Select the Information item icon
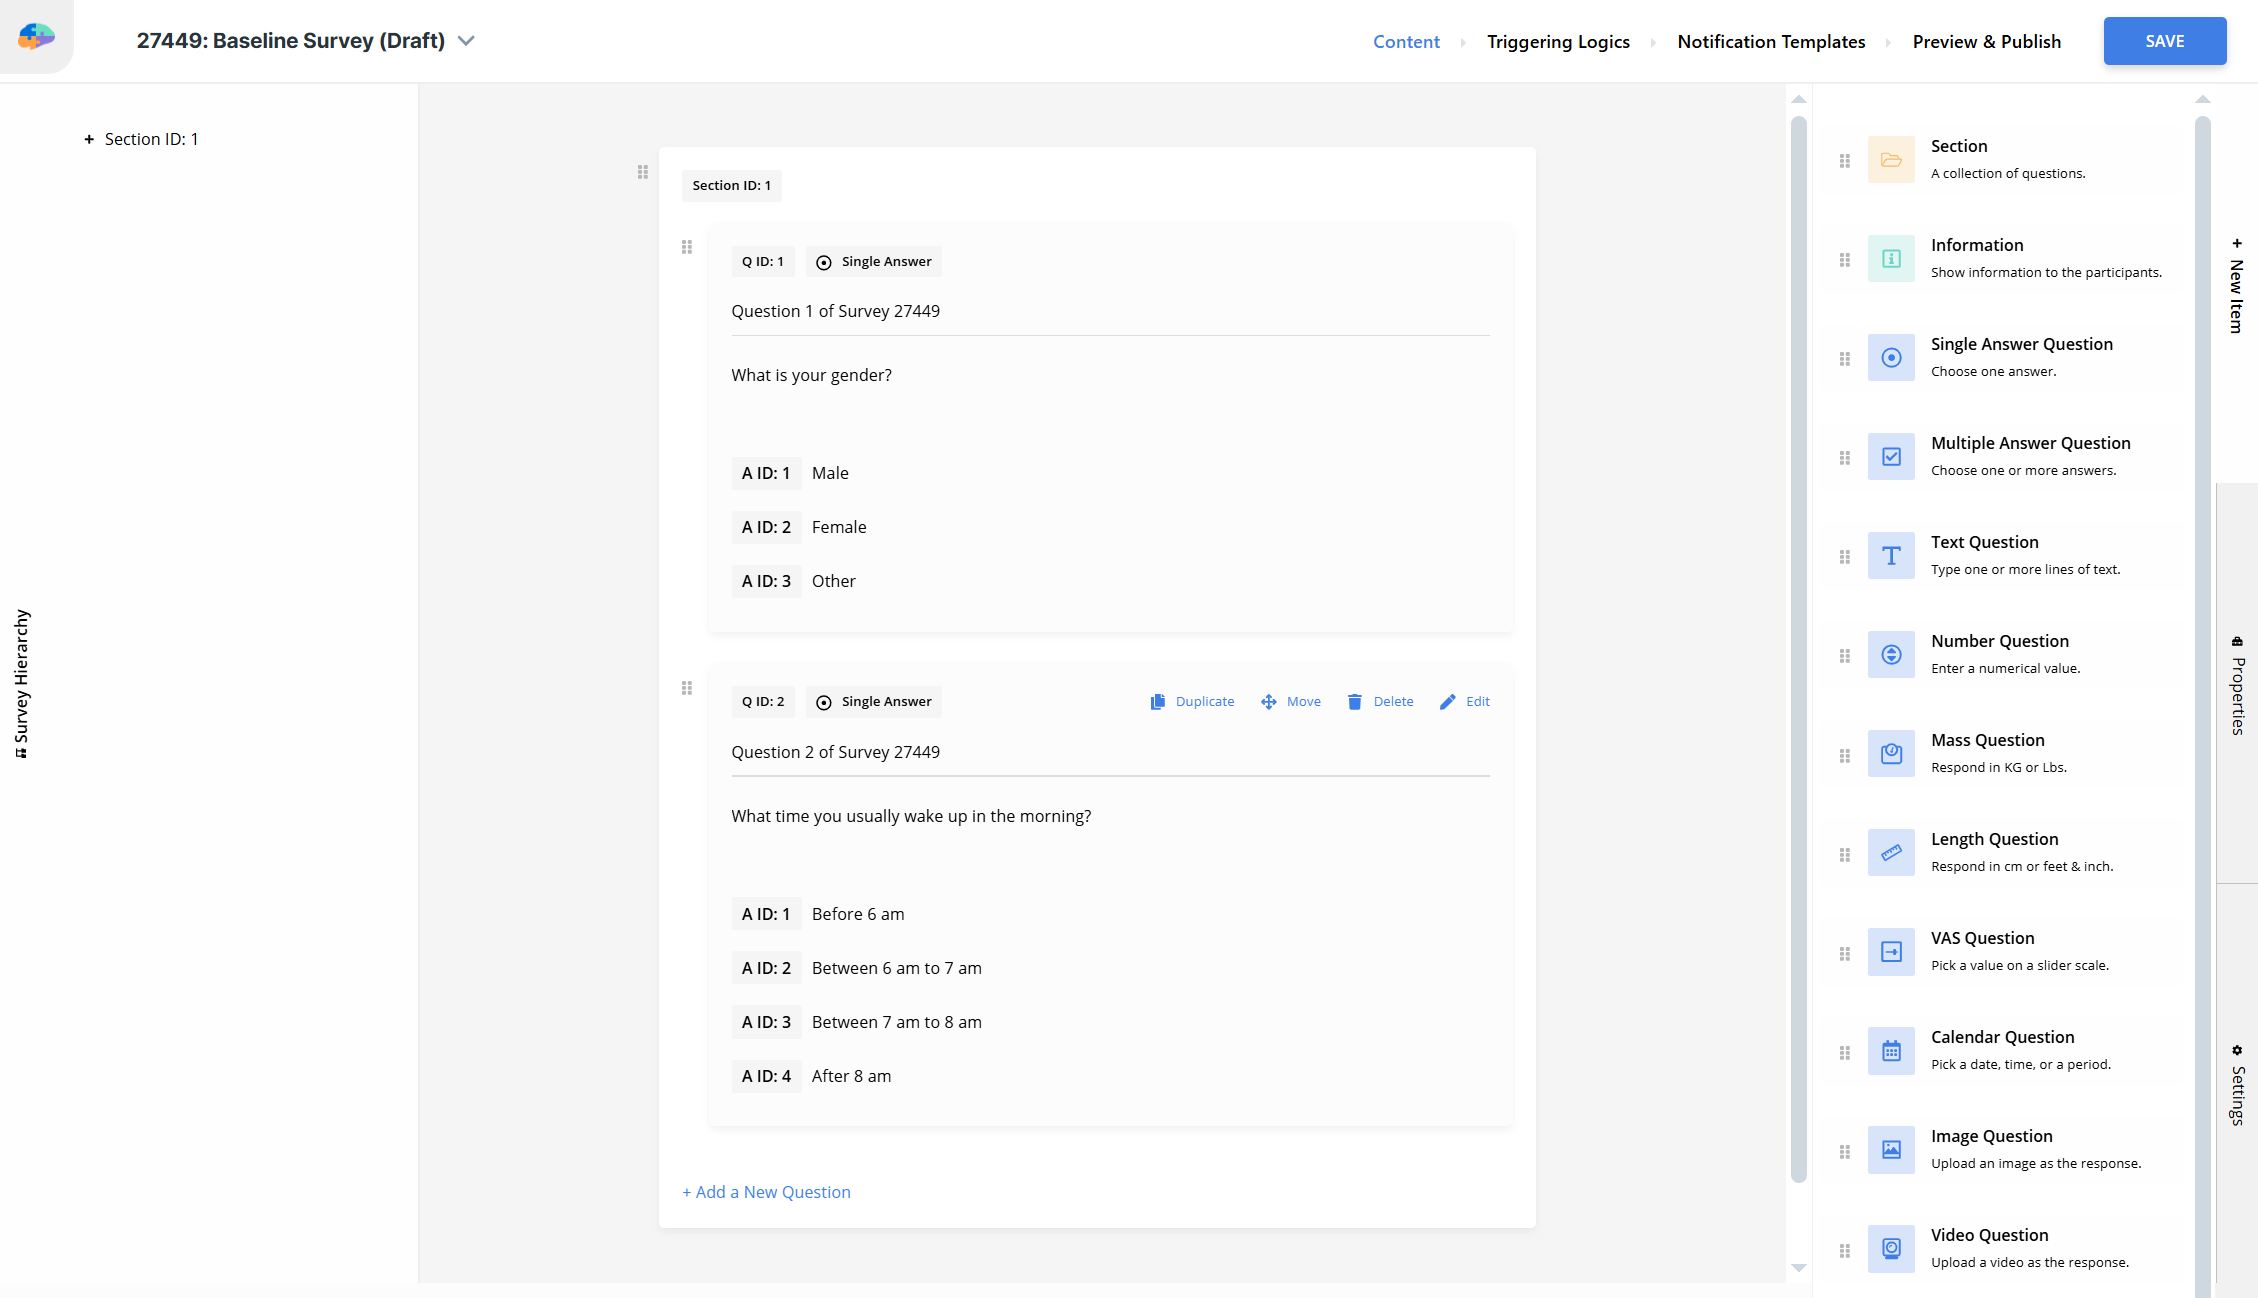The height and width of the screenshot is (1298, 2258). [x=1890, y=259]
